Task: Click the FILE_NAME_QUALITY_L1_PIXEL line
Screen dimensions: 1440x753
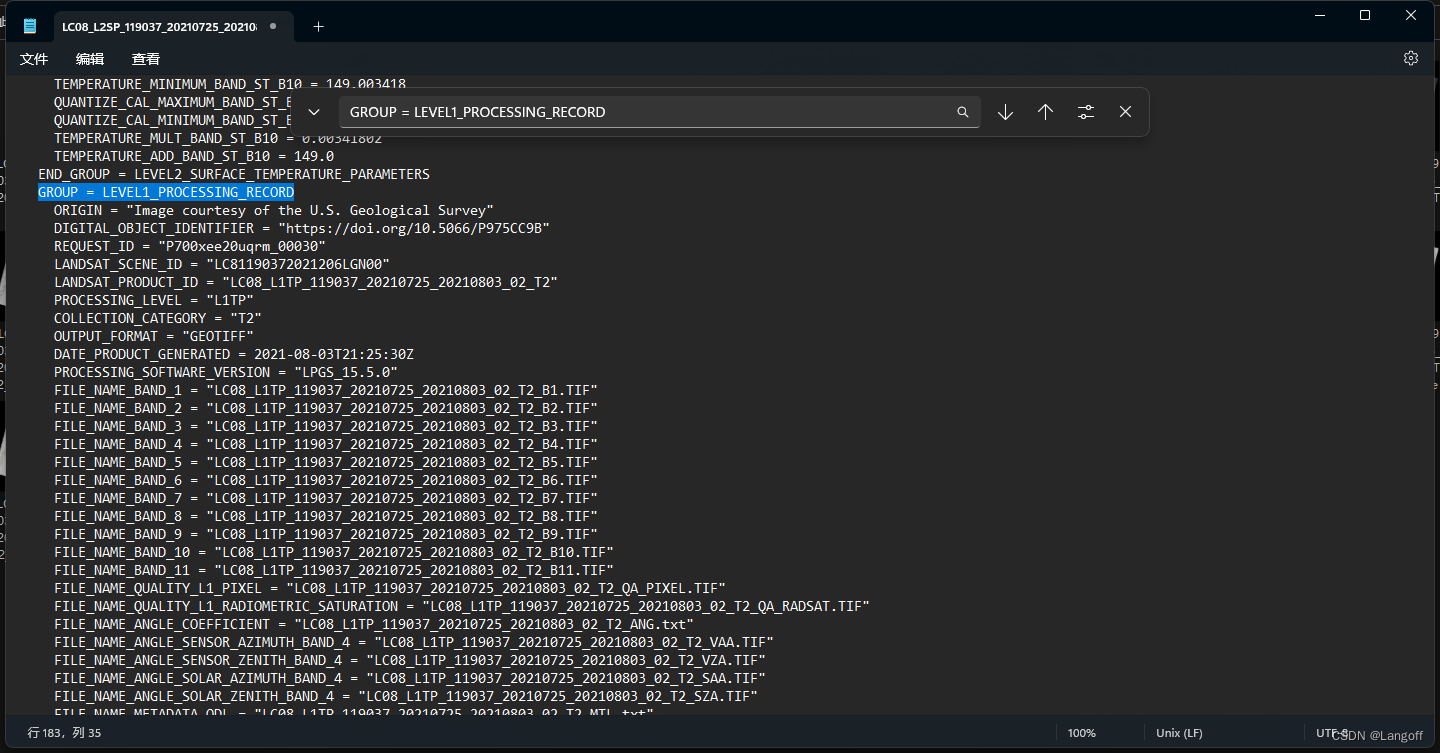Action: pos(390,588)
